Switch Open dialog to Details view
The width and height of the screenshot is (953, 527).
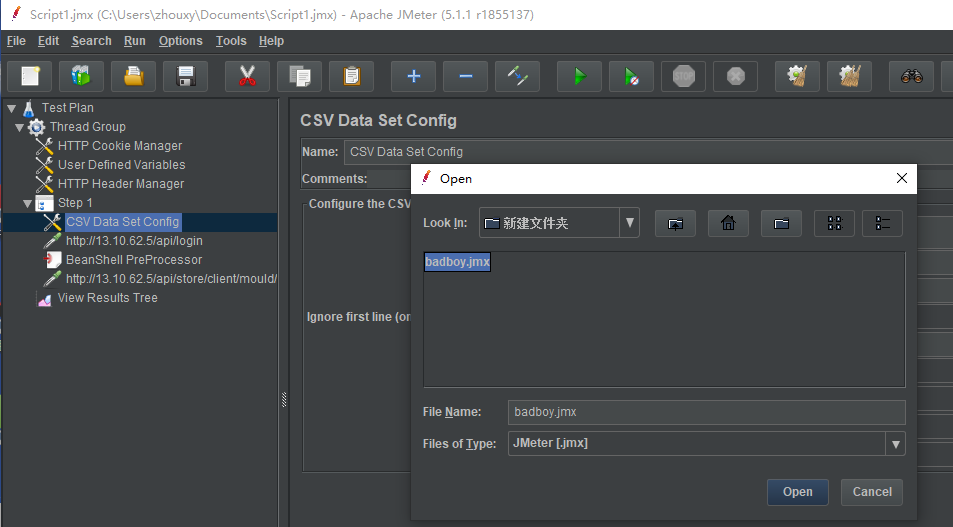882,224
